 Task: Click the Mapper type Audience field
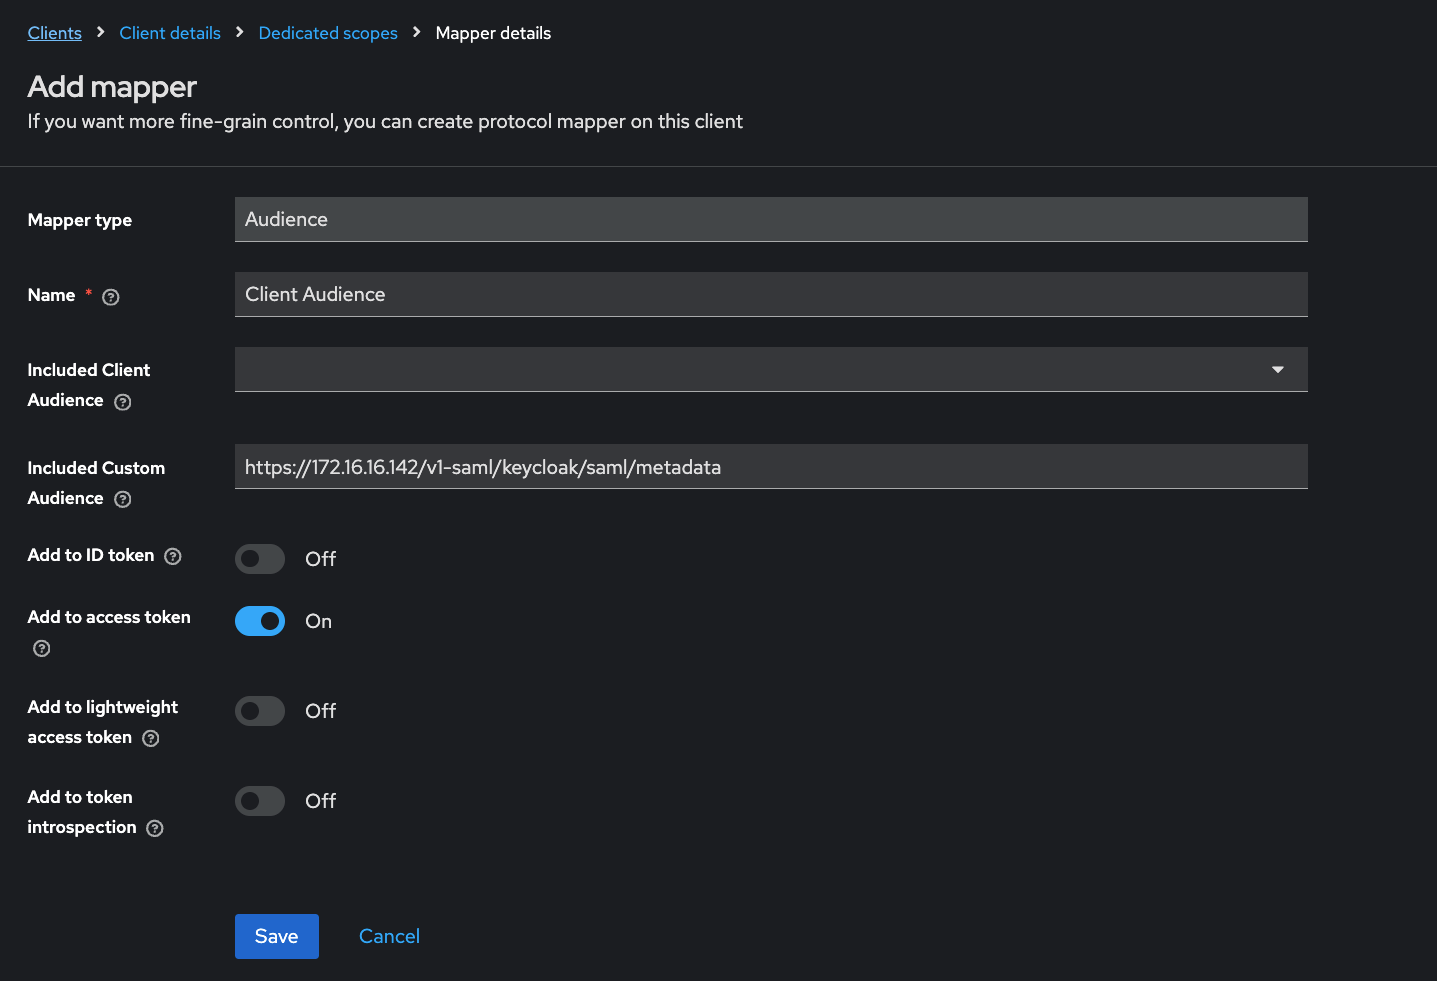[770, 219]
